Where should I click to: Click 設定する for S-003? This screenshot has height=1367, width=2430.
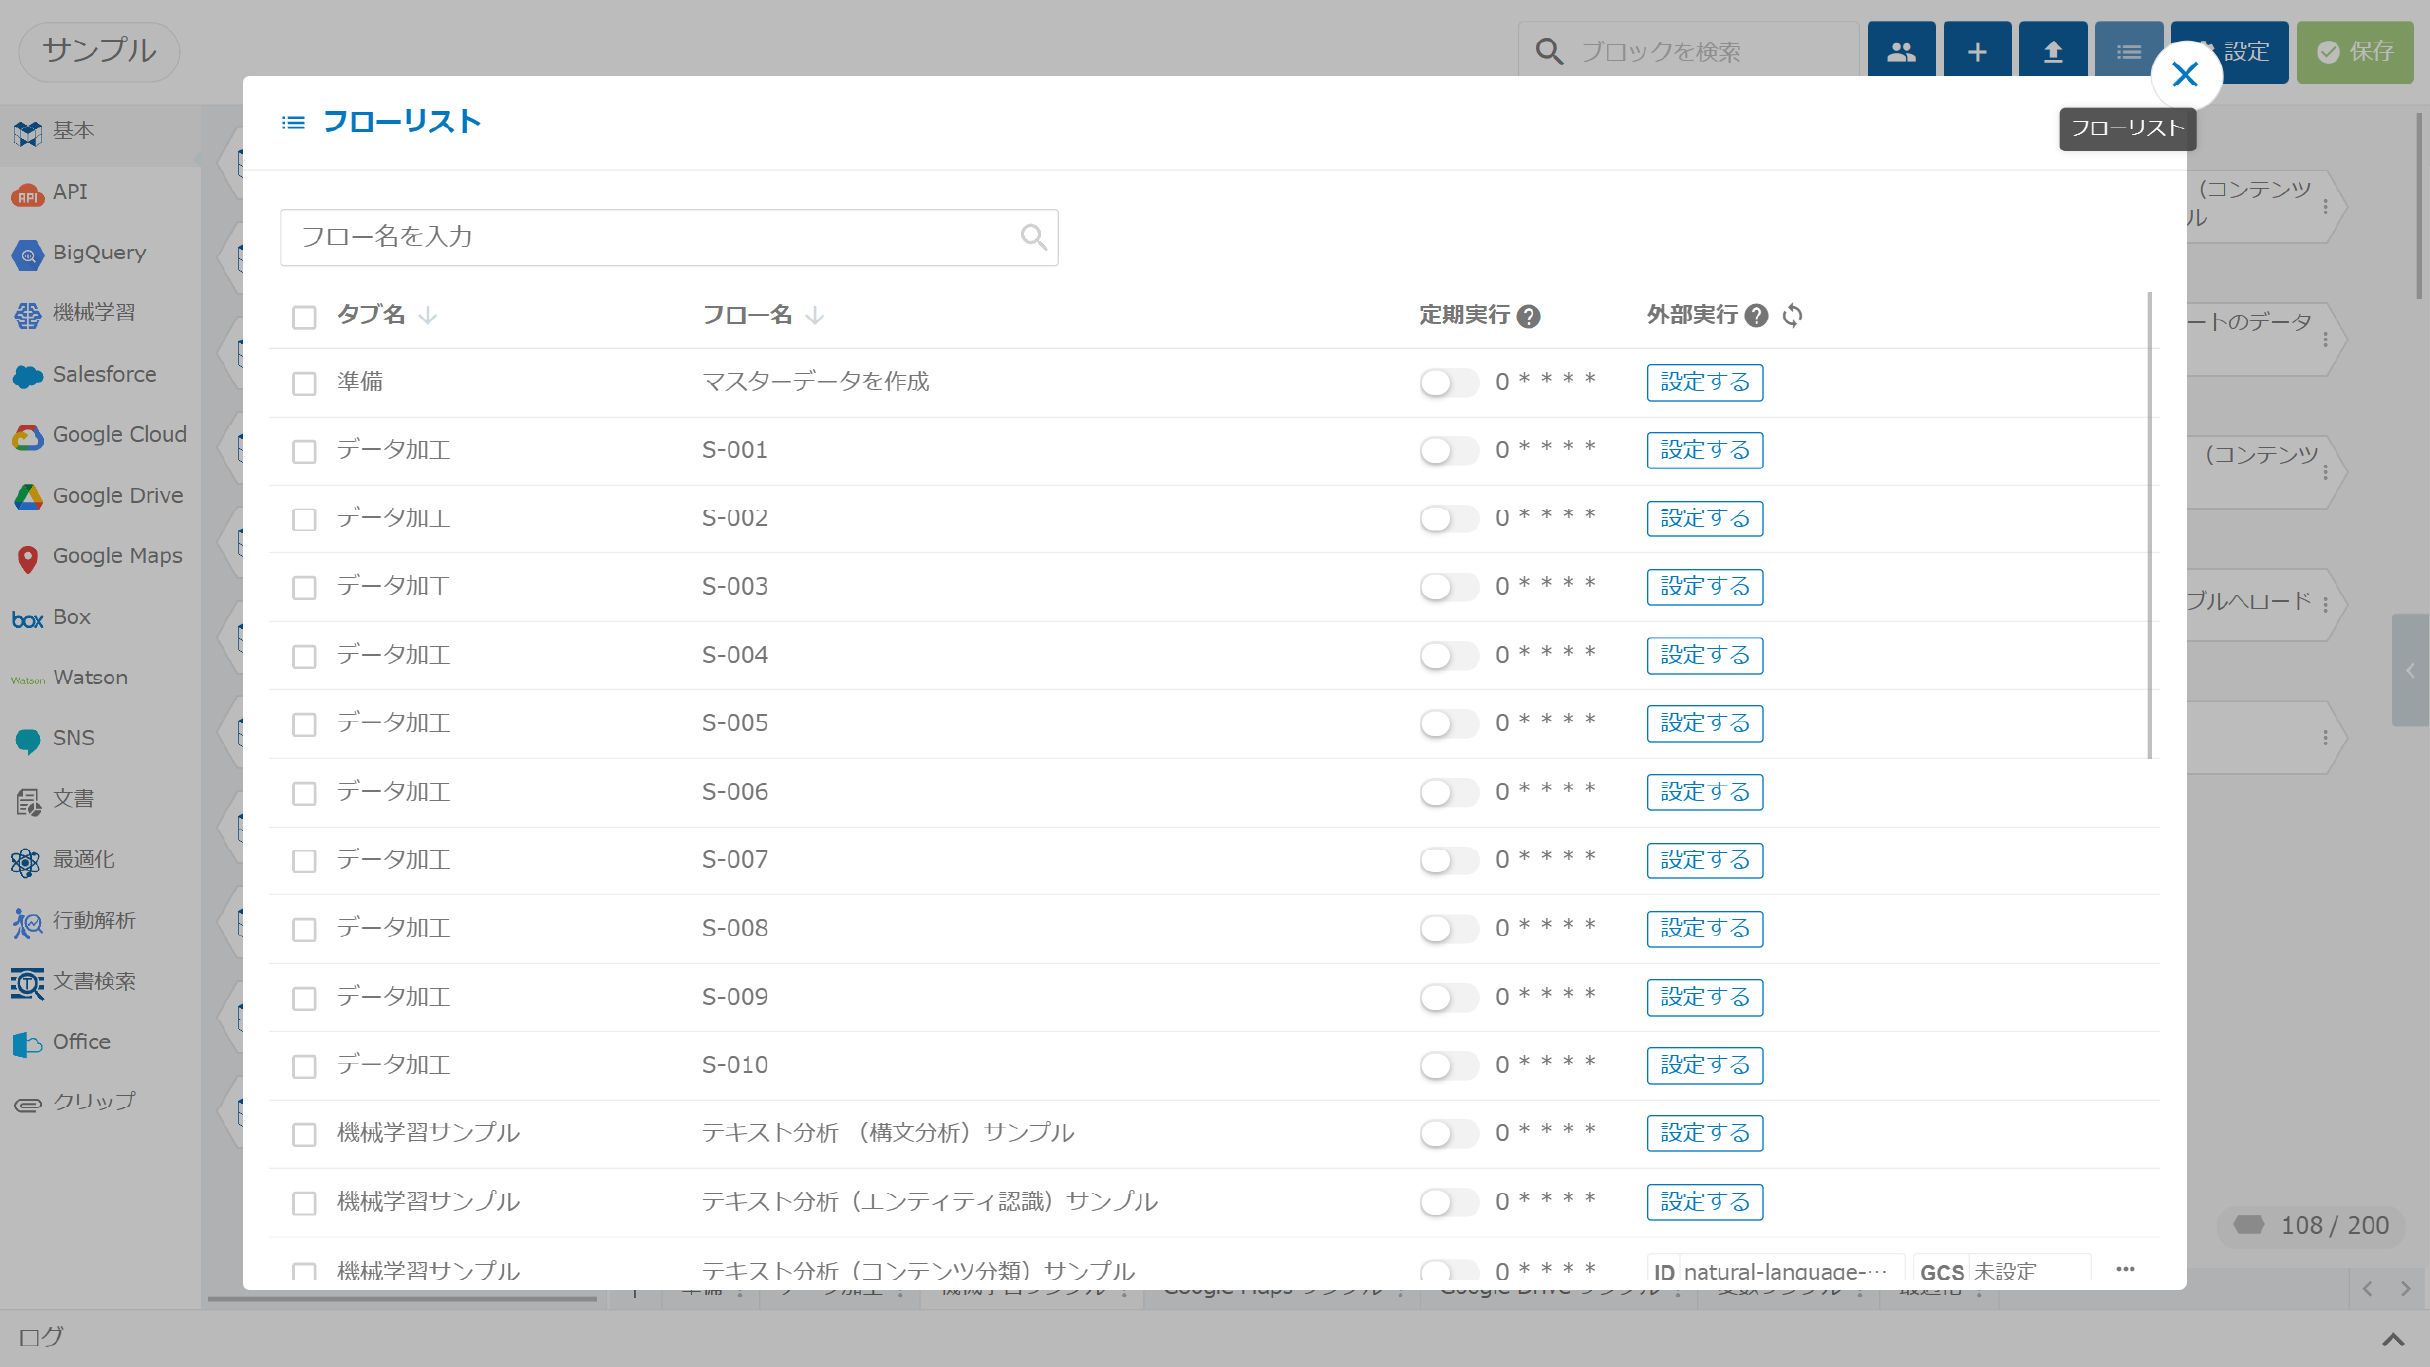tap(1705, 587)
